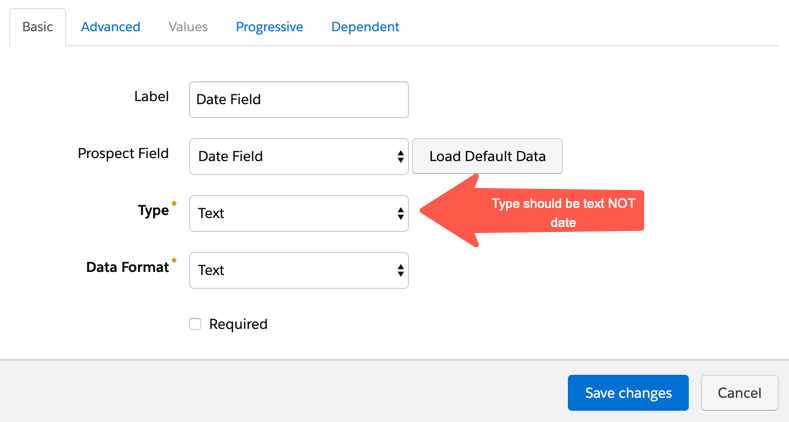Click the Data Format select arrows icon
Screen dimensions: 789x422
coord(400,270)
